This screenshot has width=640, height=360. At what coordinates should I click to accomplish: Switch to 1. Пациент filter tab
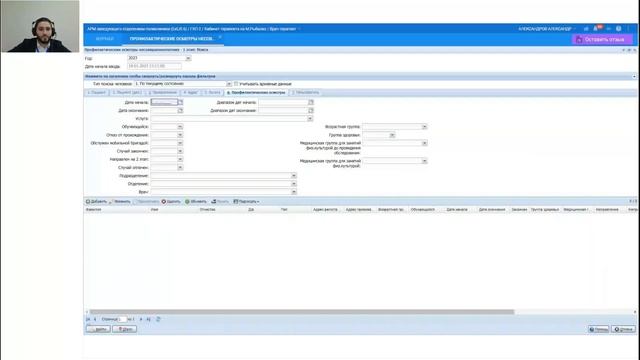tap(97, 93)
